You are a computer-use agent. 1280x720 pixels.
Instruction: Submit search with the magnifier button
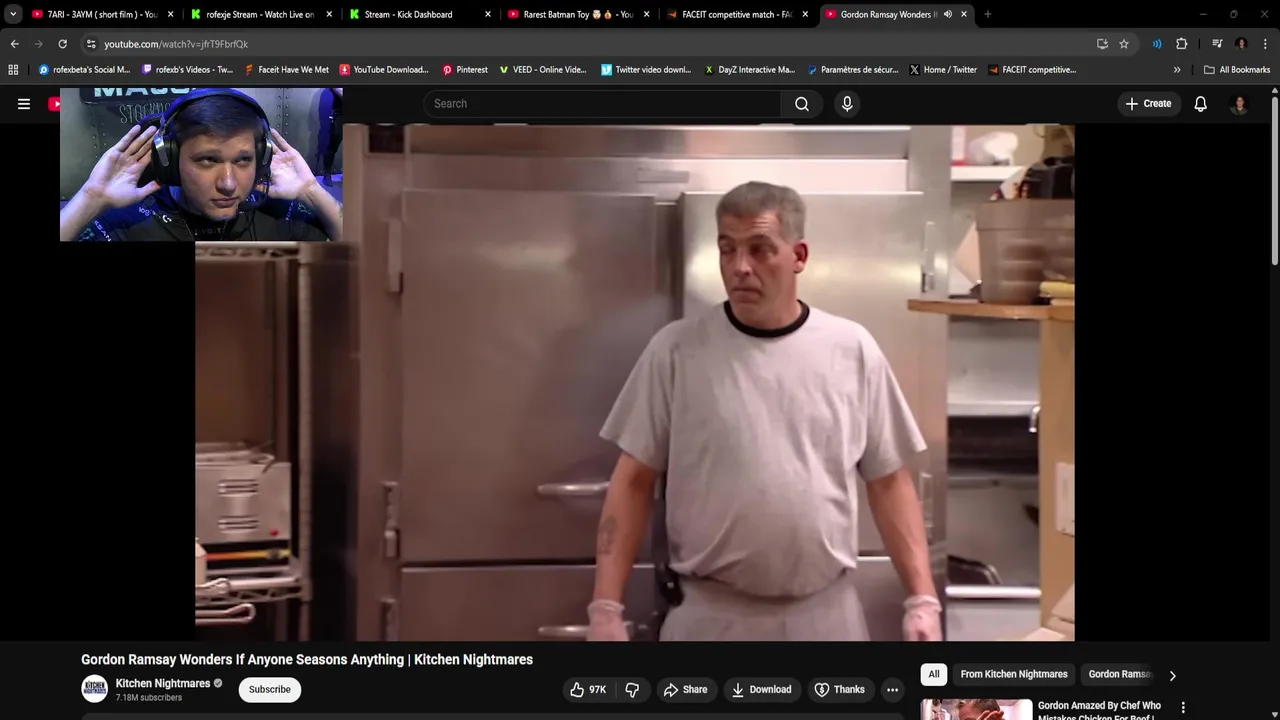[x=802, y=104]
